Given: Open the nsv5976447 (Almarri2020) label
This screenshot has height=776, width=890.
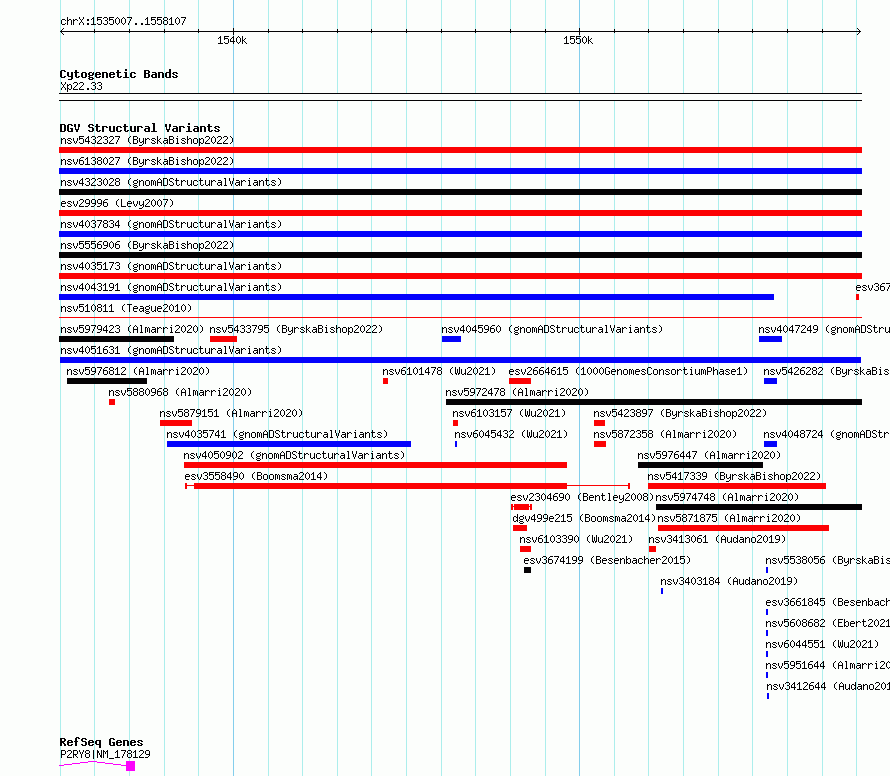Looking at the screenshot, I should click(x=709, y=455).
